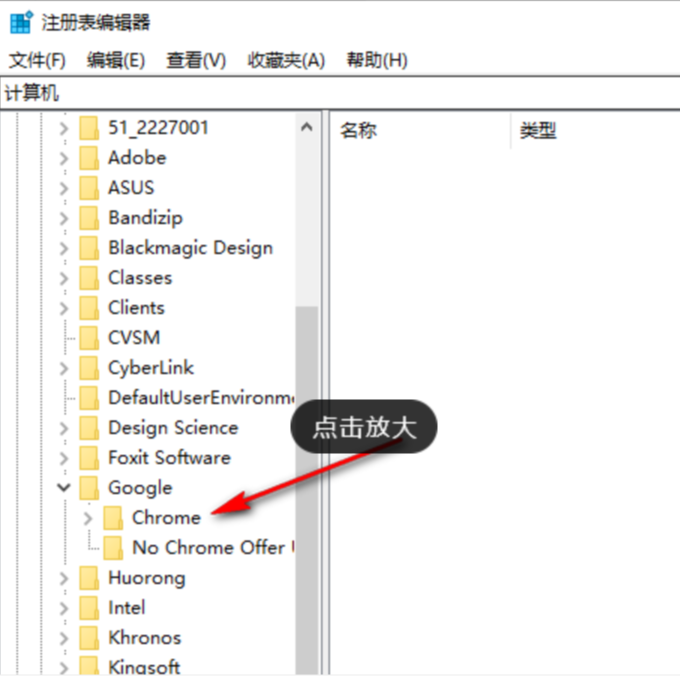
Task: Click the DefaultUserEnvironment folder icon
Action: click(x=89, y=398)
